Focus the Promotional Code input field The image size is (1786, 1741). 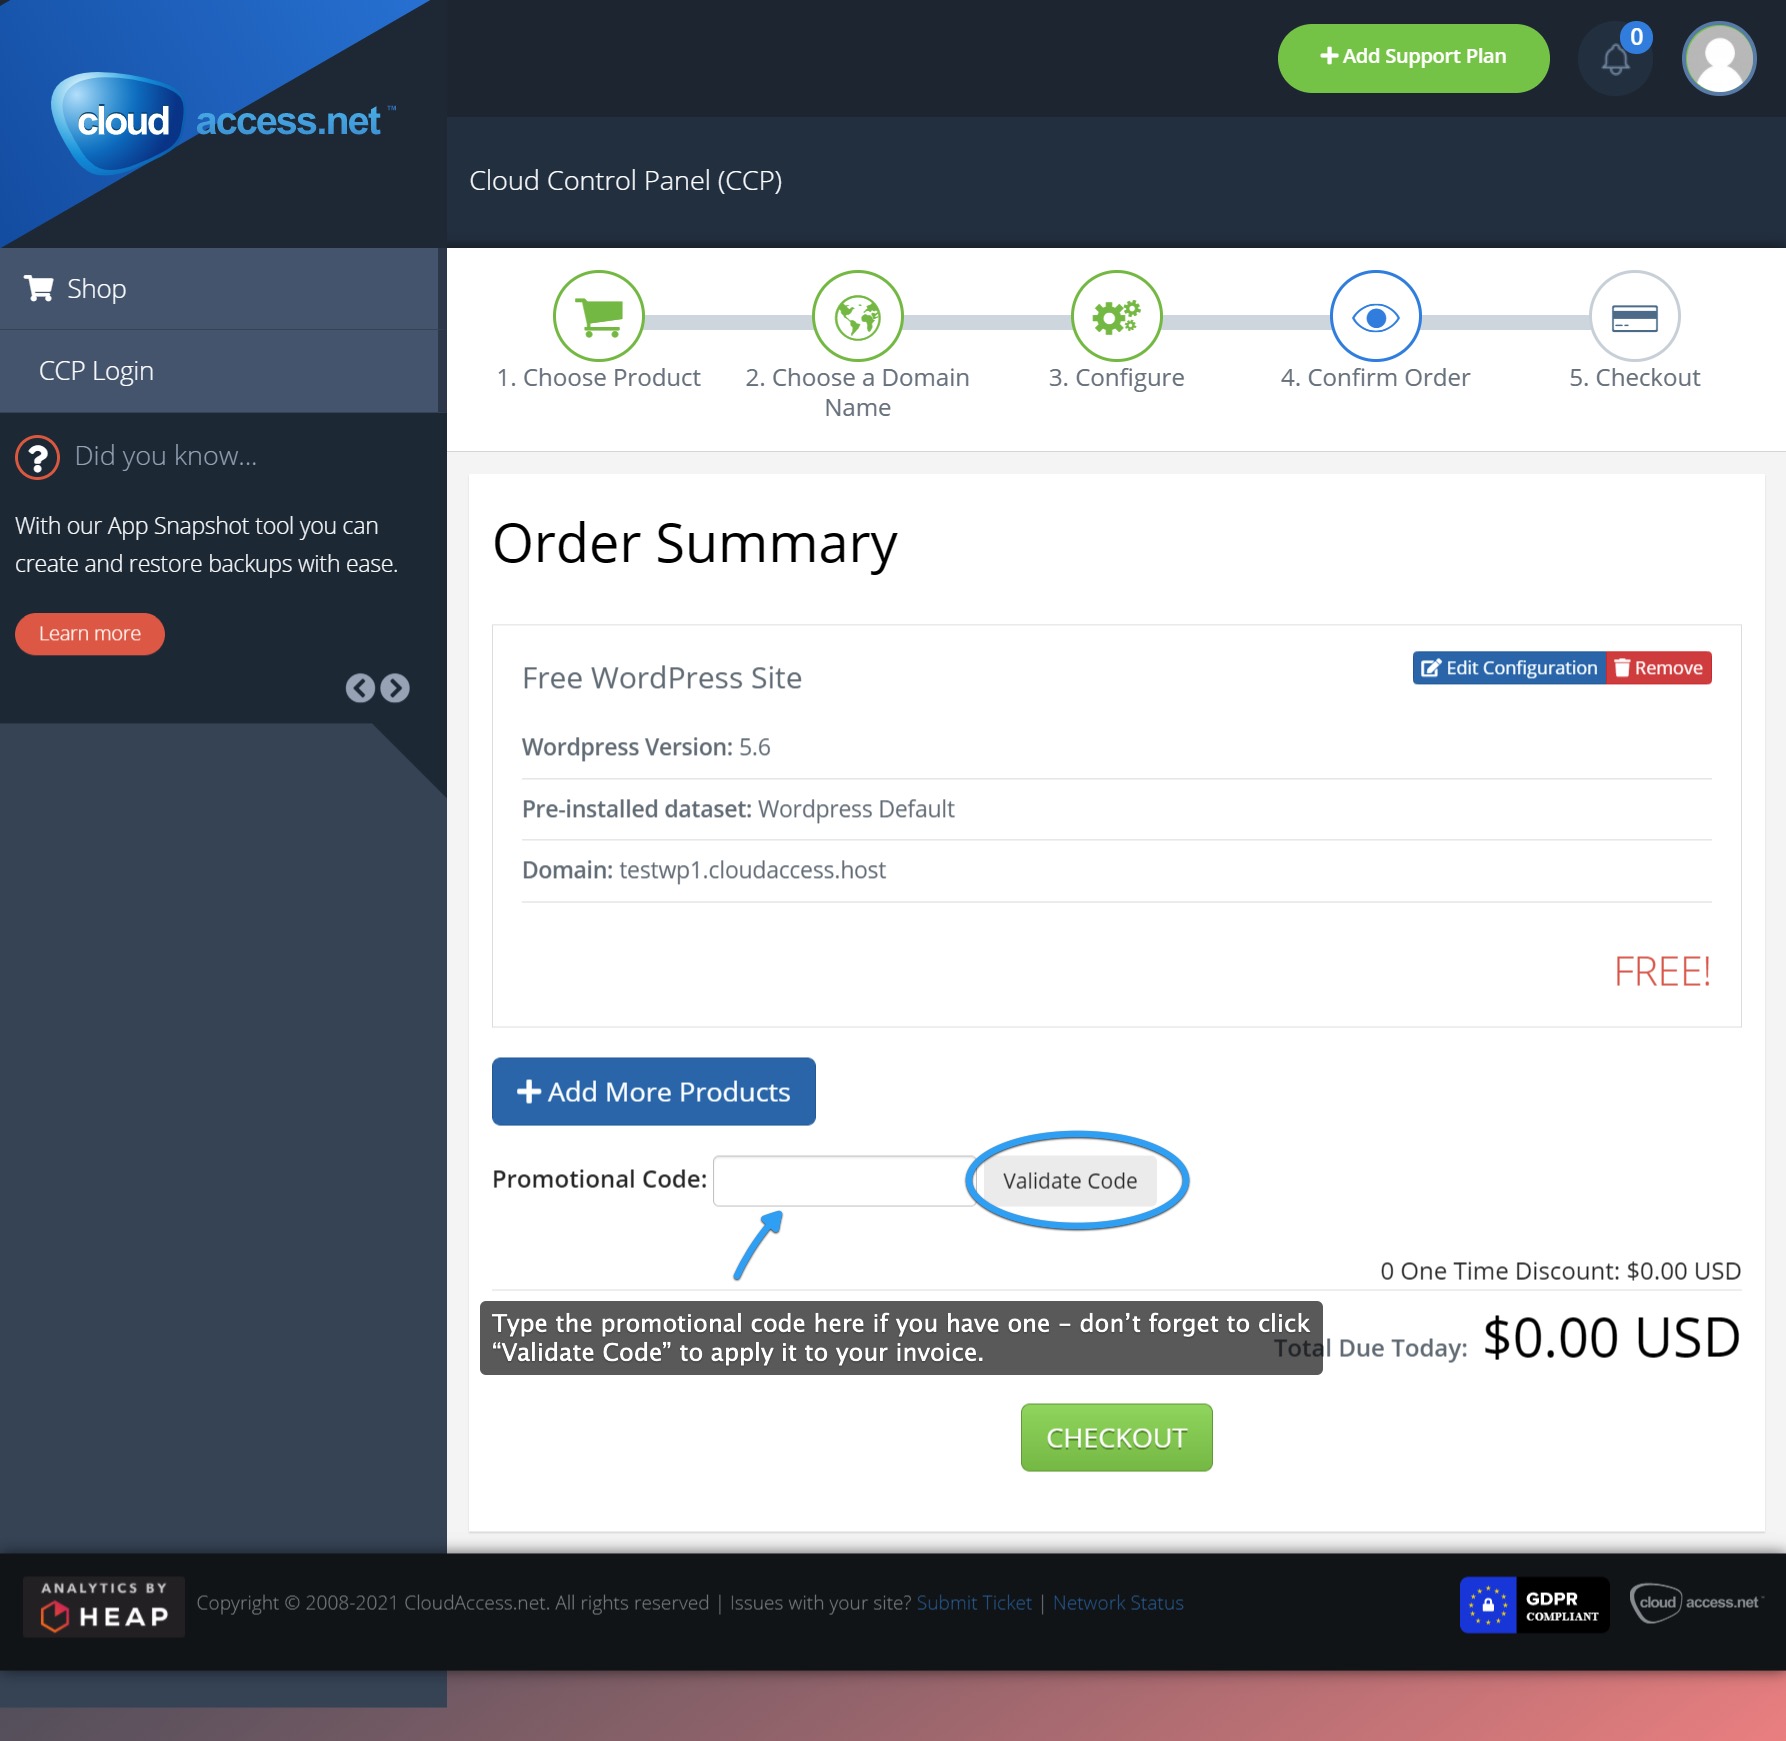843,1181
